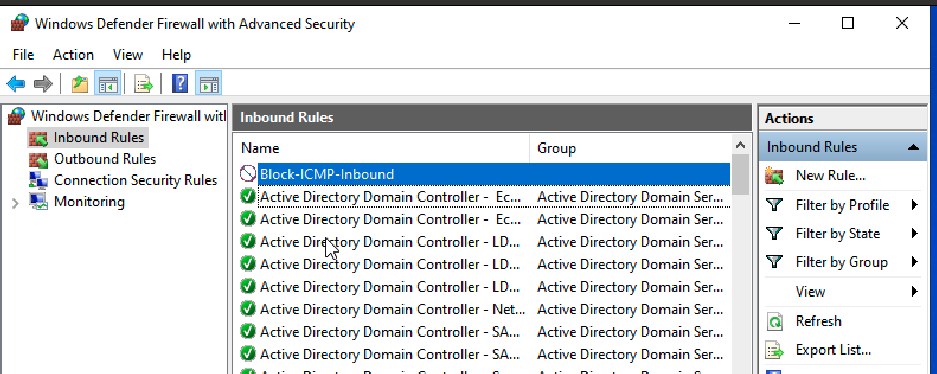Viewport: 937px width, 374px height.
Task: Click the Actions pane title
Action: point(789,118)
